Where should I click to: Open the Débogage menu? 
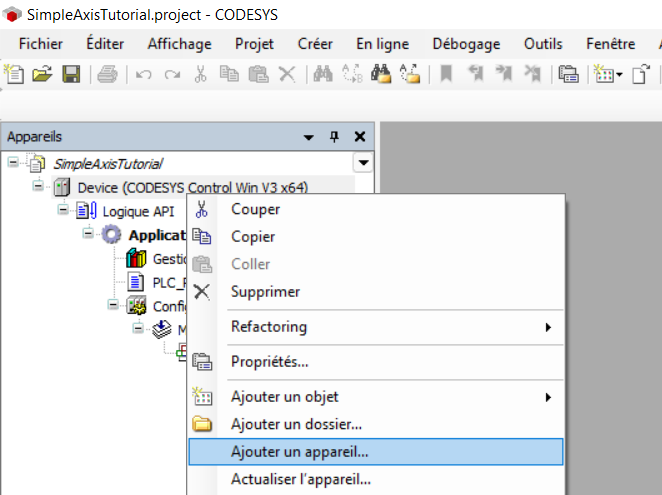click(466, 44)
